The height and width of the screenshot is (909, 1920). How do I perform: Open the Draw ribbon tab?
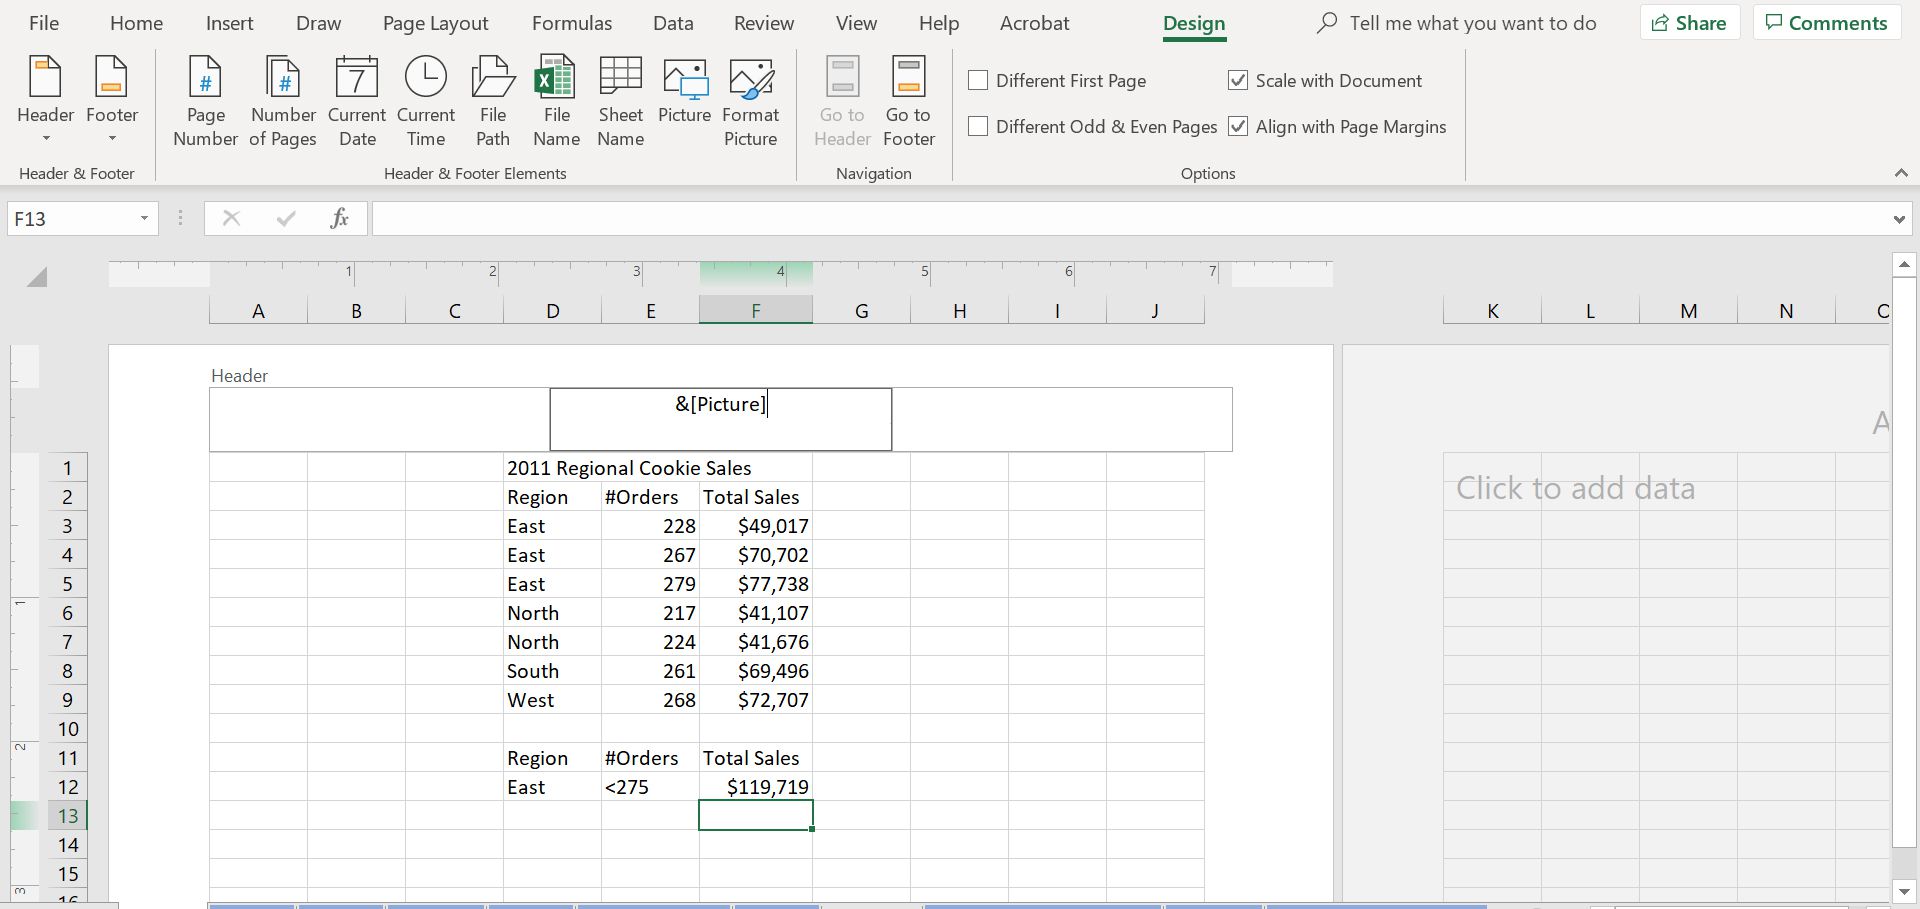click(318, 23)
